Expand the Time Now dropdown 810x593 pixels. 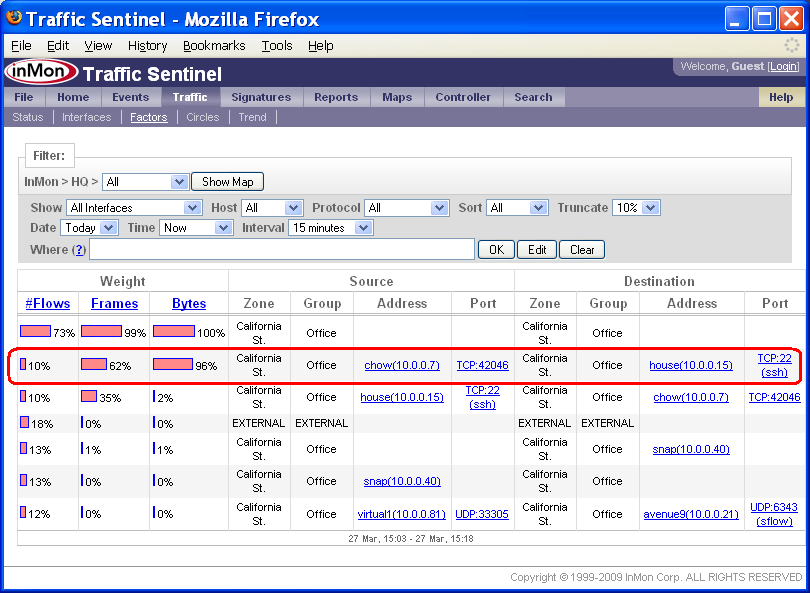[195, 228]
